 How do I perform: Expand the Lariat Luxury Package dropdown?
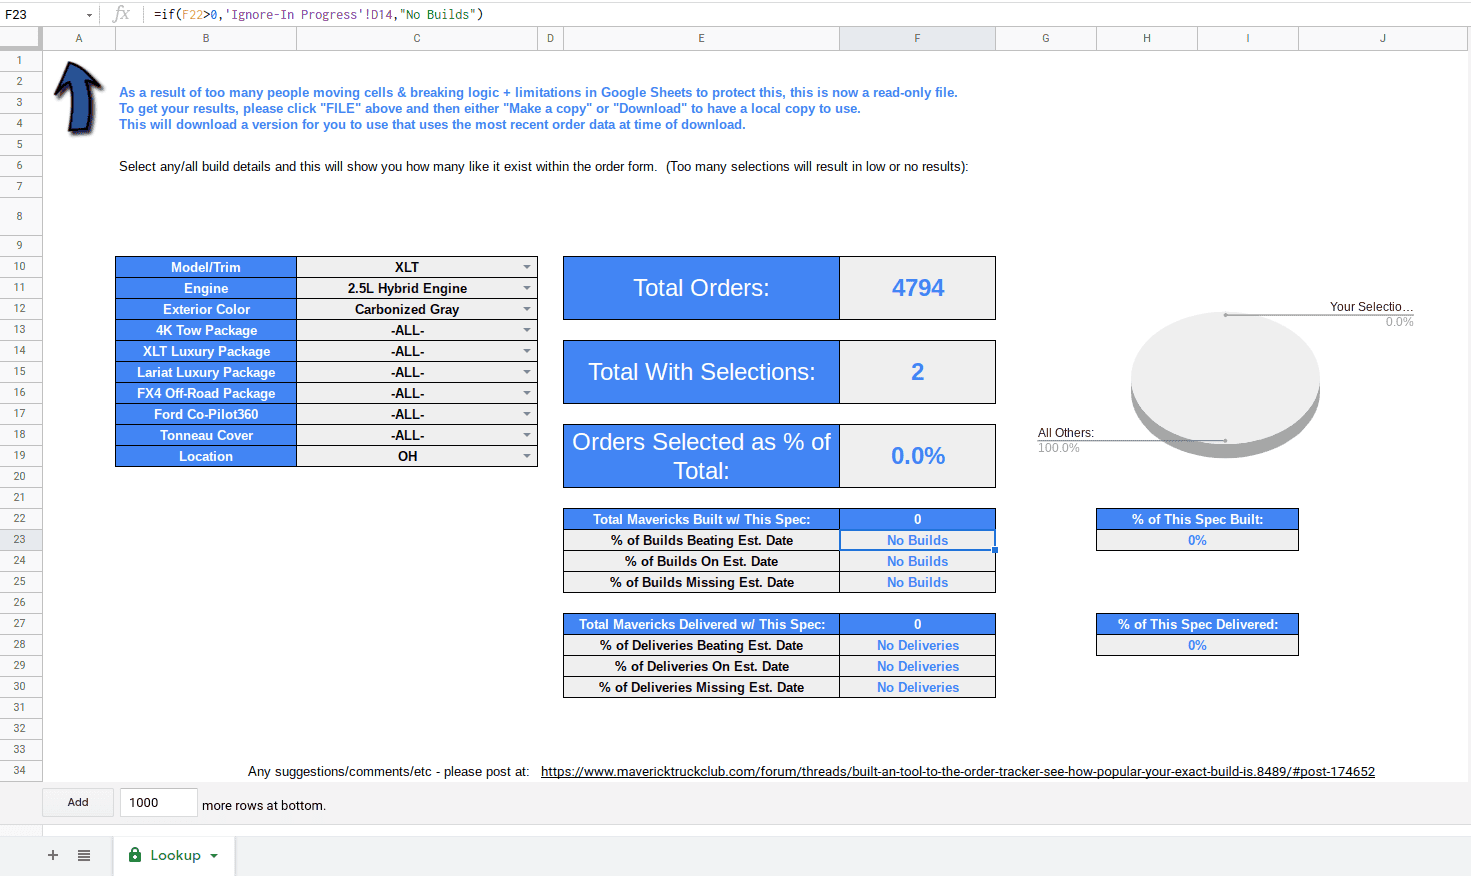[527, 372]
